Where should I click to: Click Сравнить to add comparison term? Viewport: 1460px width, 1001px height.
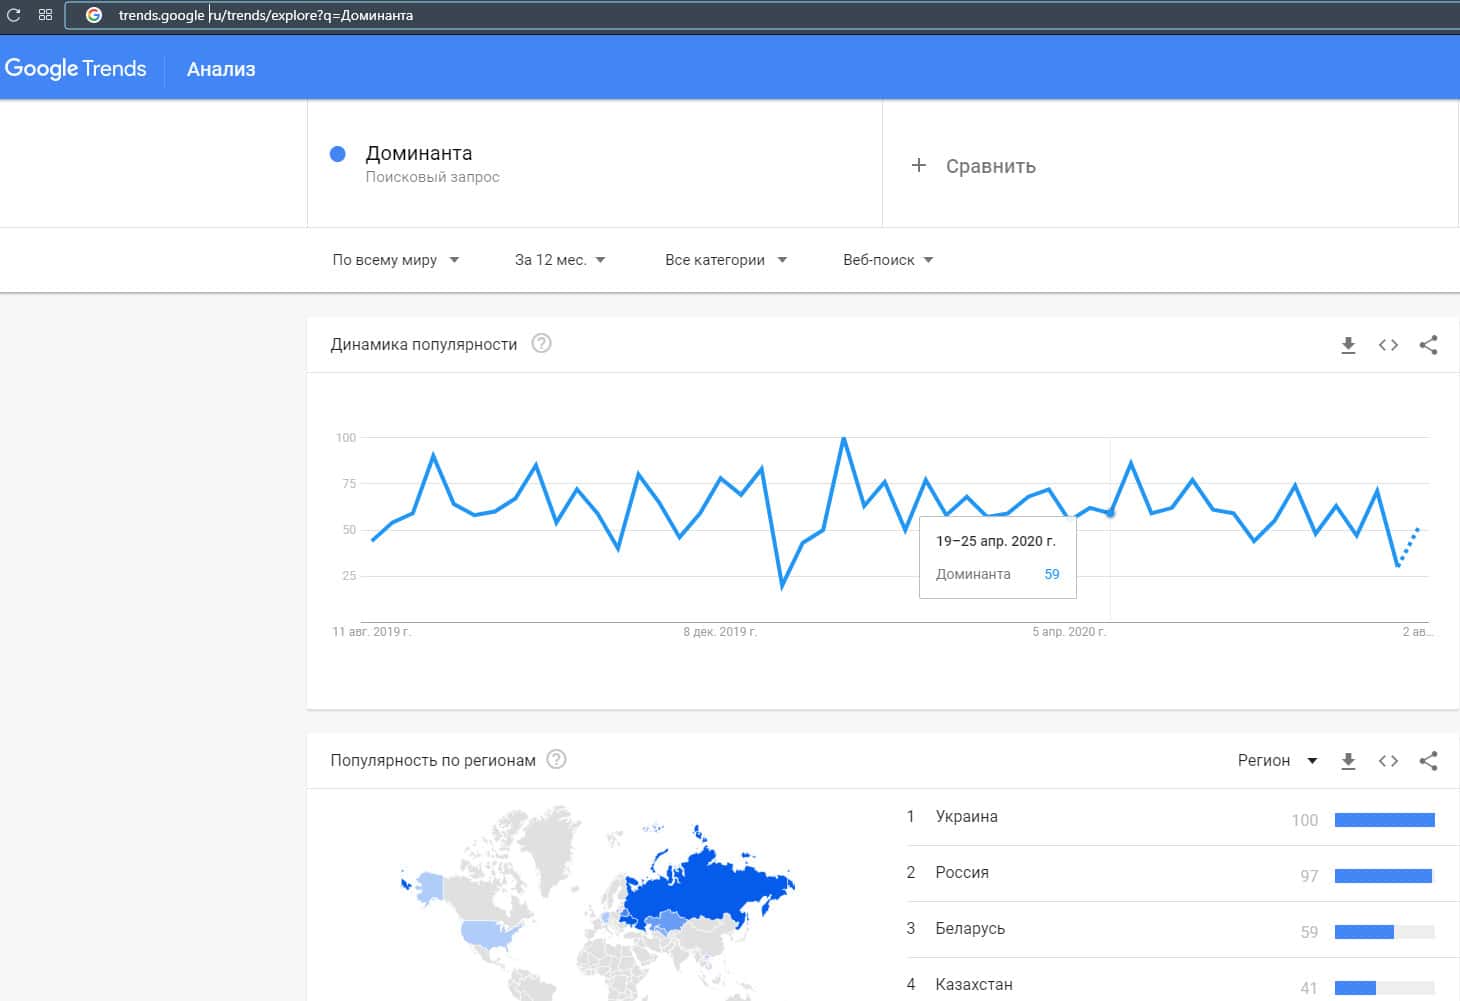tap(974, 166)
